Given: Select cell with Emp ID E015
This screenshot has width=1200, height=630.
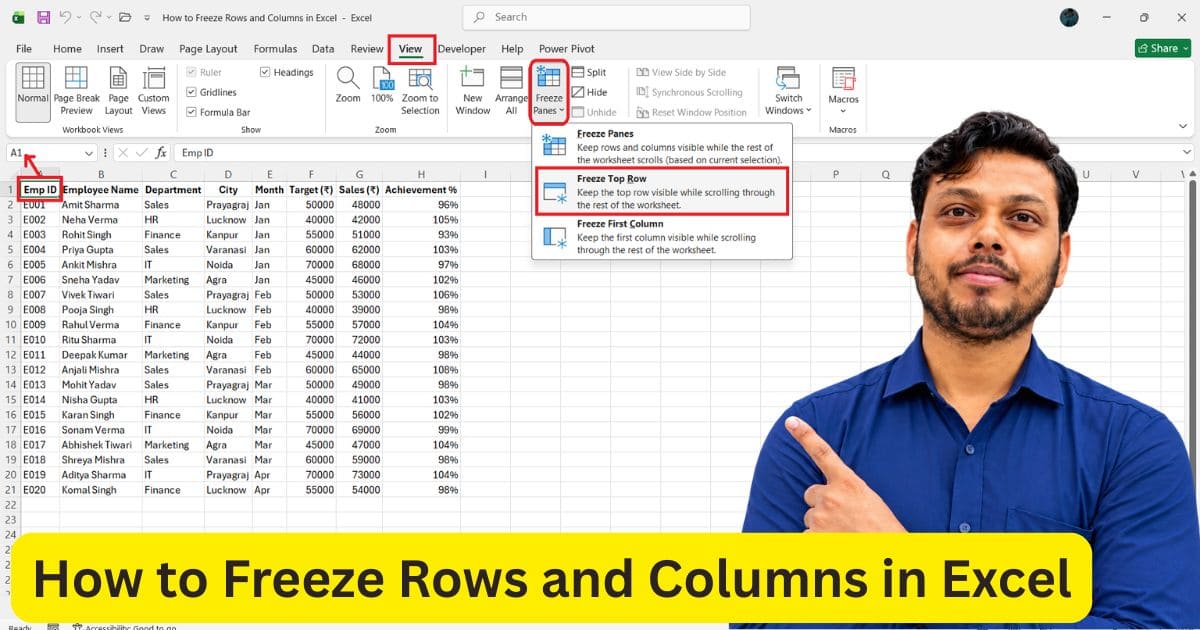Looking at the screenshot, I should (x=40, y=415).
